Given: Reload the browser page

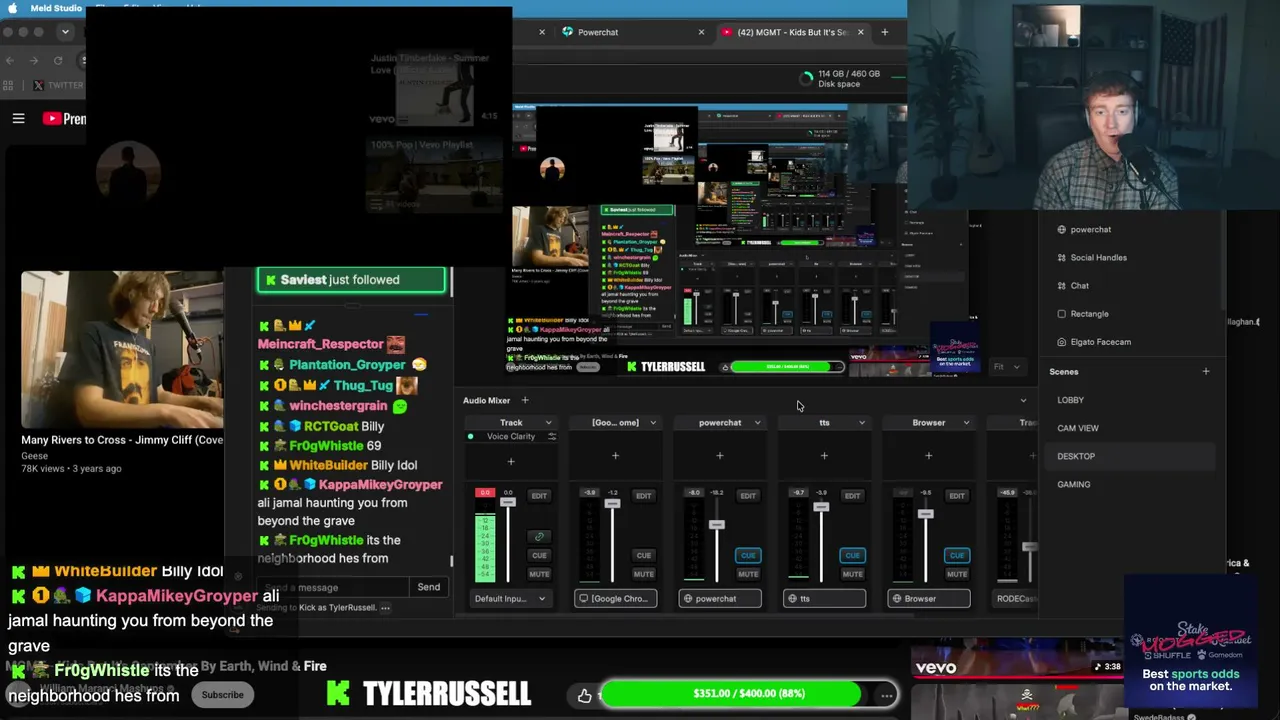Looking at the screenshot, I should (x=58, y=60).
